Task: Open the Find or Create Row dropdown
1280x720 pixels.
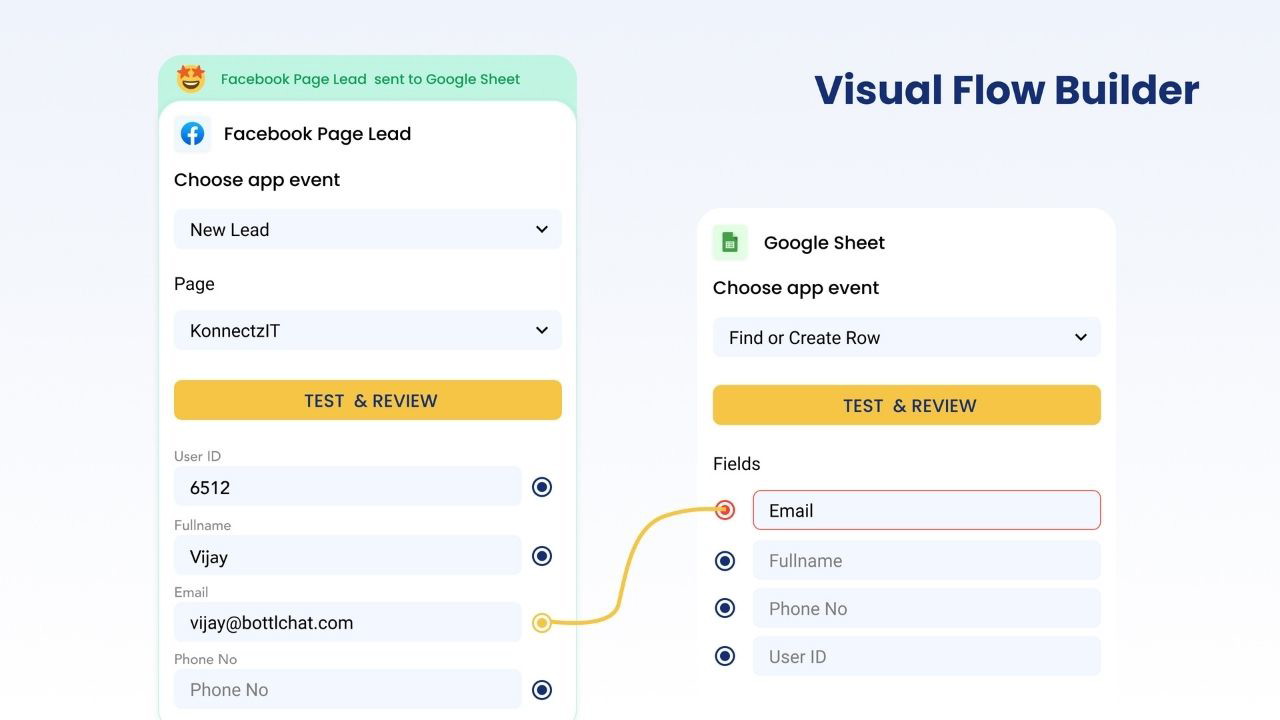Action: (x=907, y=337)
